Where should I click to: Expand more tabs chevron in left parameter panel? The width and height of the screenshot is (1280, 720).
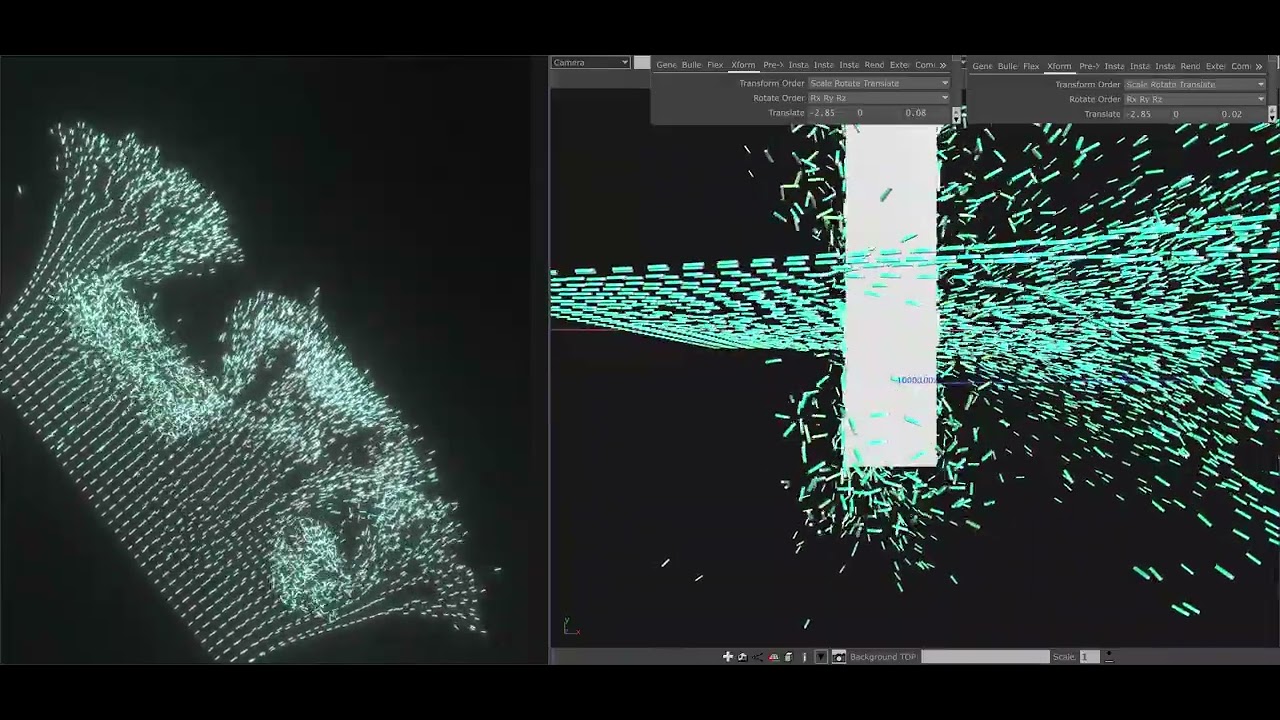(x=942, y=65)
